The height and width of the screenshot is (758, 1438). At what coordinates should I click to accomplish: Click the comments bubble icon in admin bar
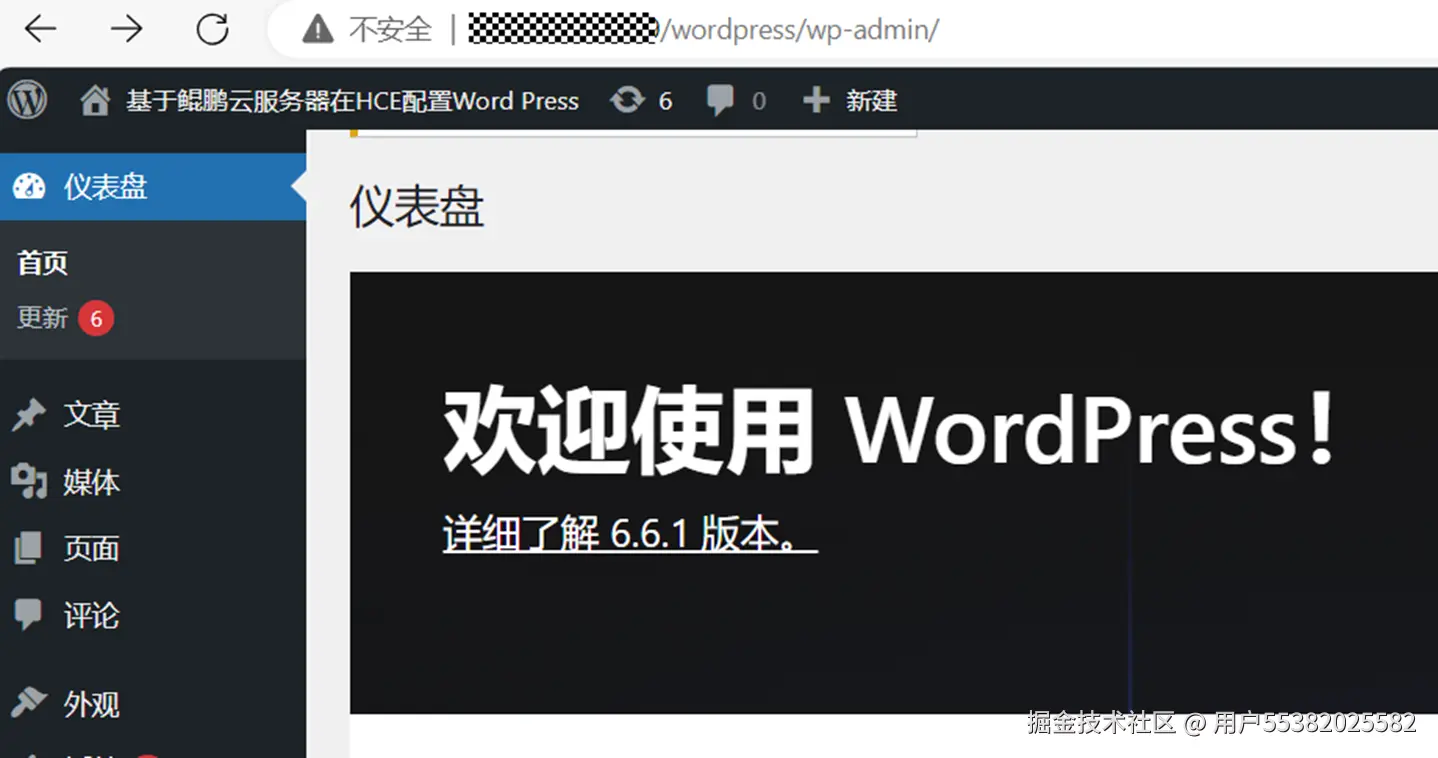[720, 100]
